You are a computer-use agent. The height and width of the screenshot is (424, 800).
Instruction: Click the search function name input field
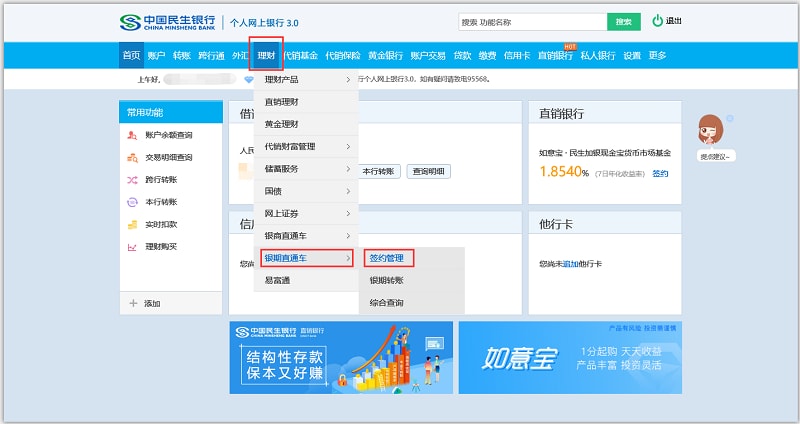[x=531, y=21]
